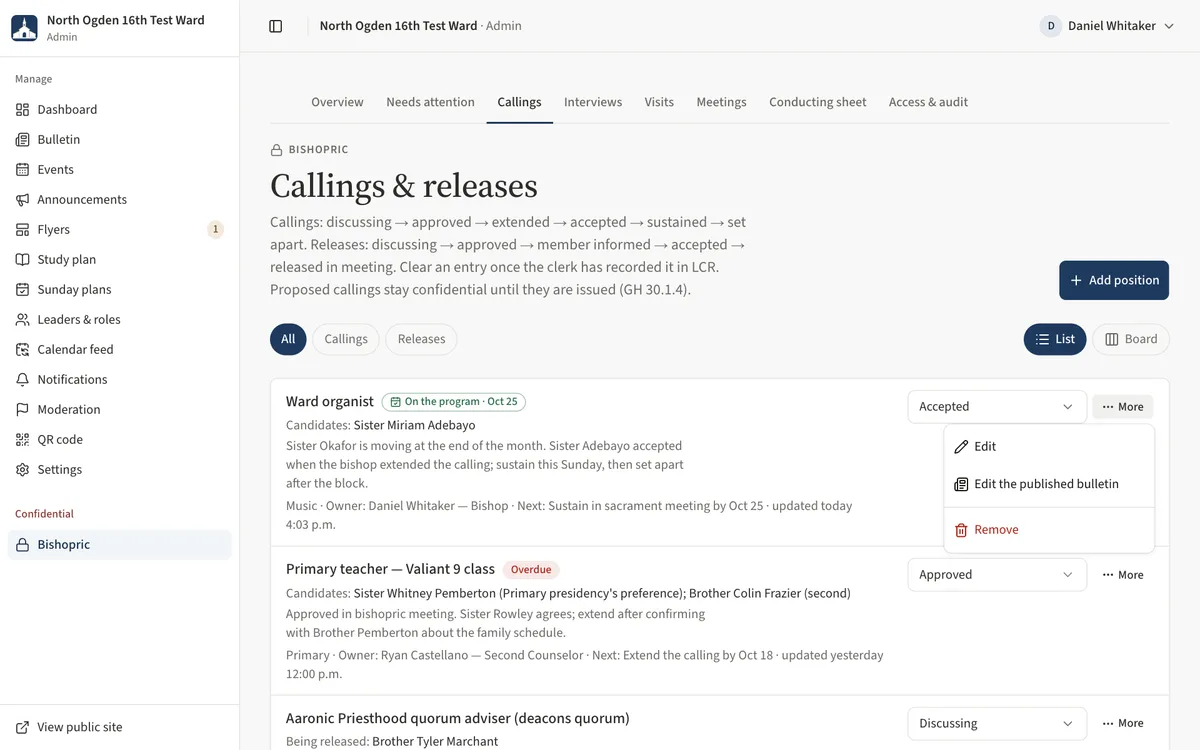Open Study plan in the sidebar
The image size is (1200, 750).
[120, 259]
